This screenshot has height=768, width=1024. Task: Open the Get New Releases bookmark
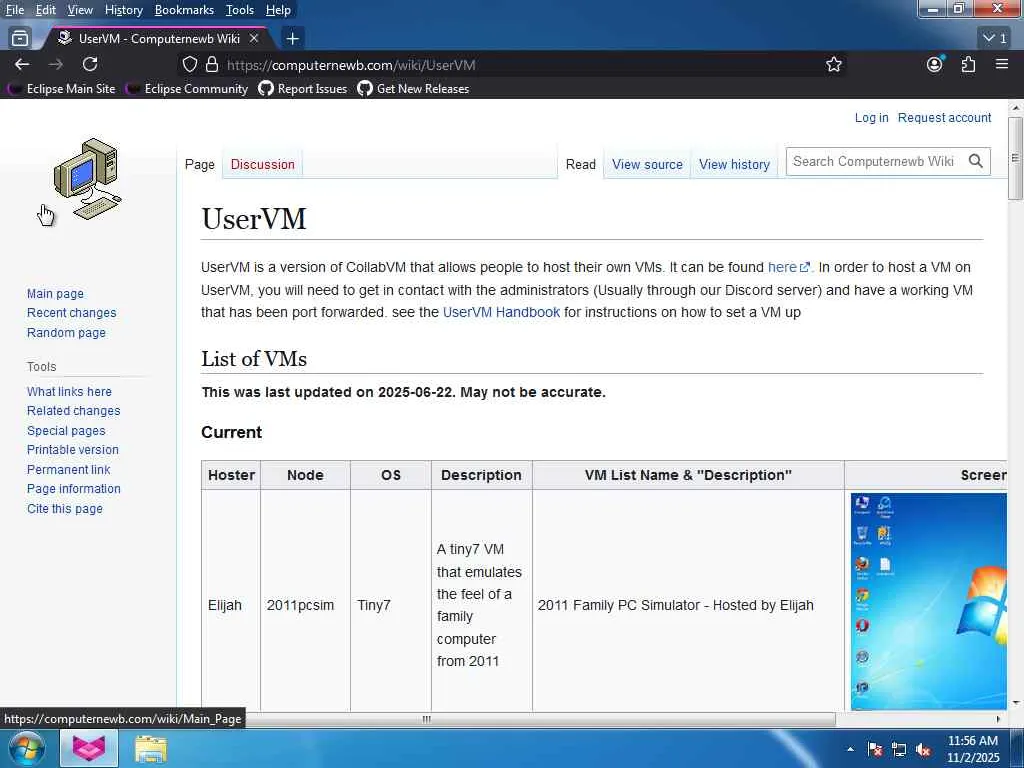tap(413, 89)
